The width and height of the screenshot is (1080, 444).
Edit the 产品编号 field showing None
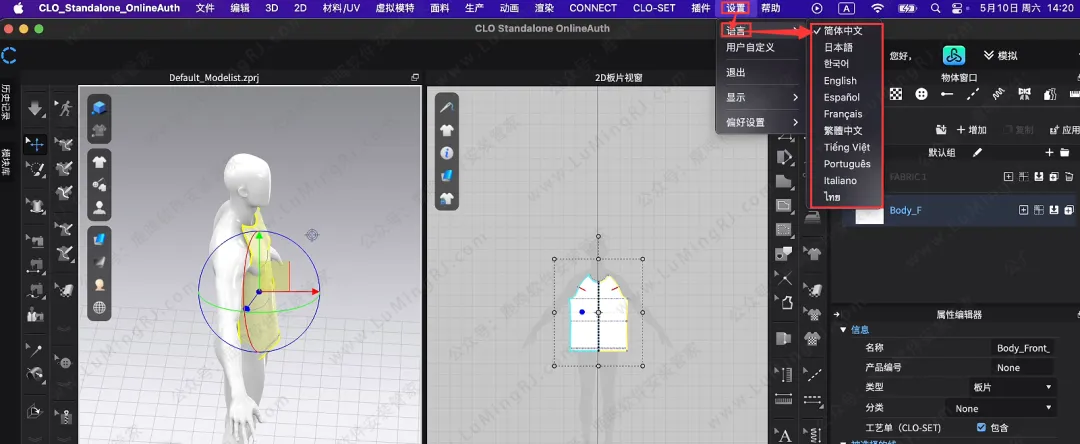click(x=1023, y=368)
